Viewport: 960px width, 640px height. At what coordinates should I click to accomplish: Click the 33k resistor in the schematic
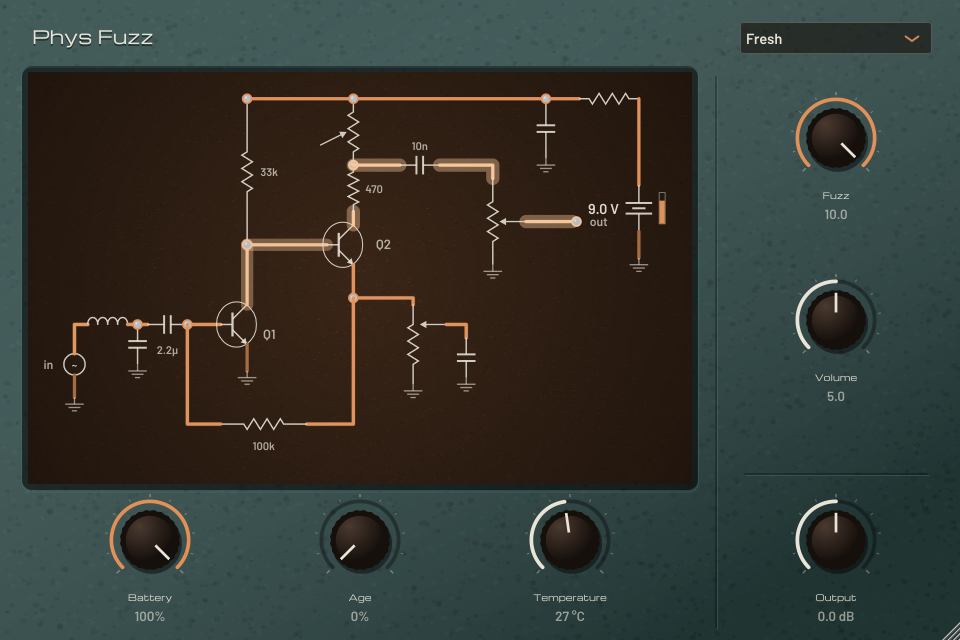point(247,171)
